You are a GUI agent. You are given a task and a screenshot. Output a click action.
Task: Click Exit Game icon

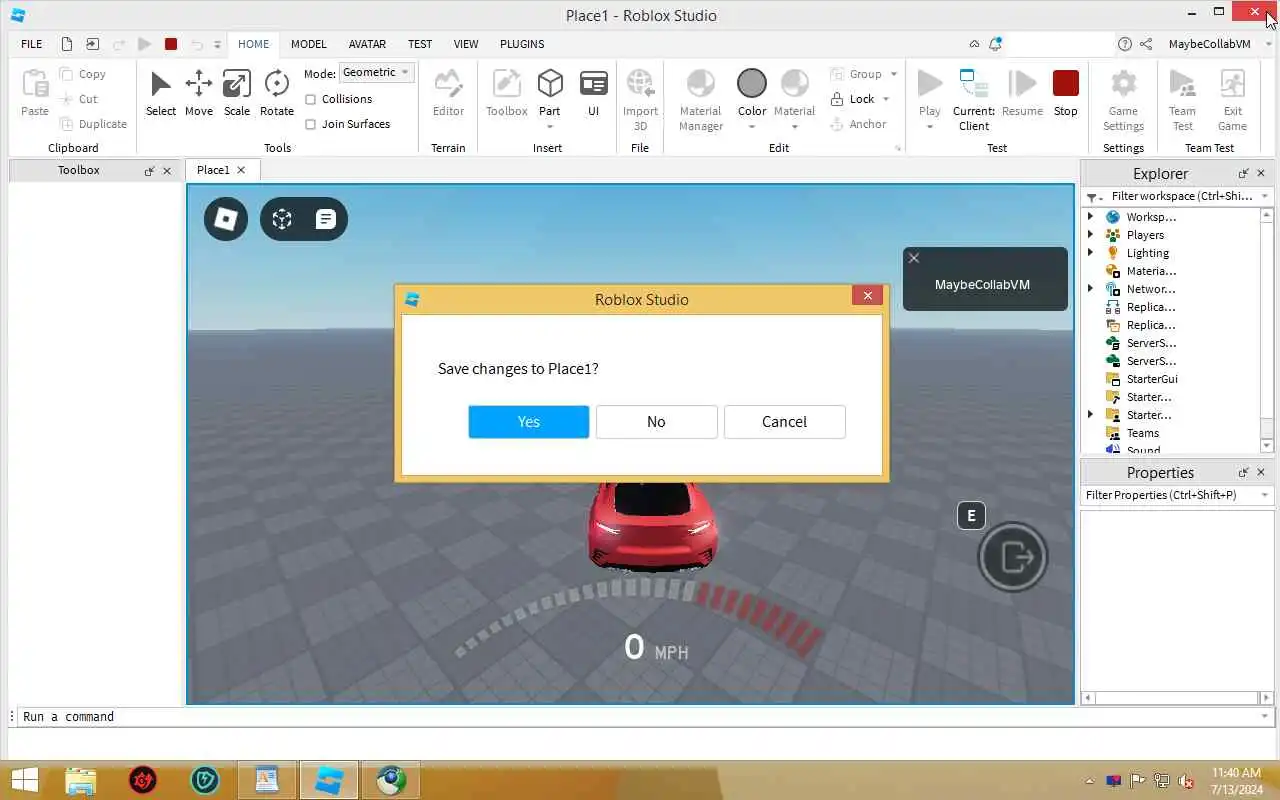1232,98
